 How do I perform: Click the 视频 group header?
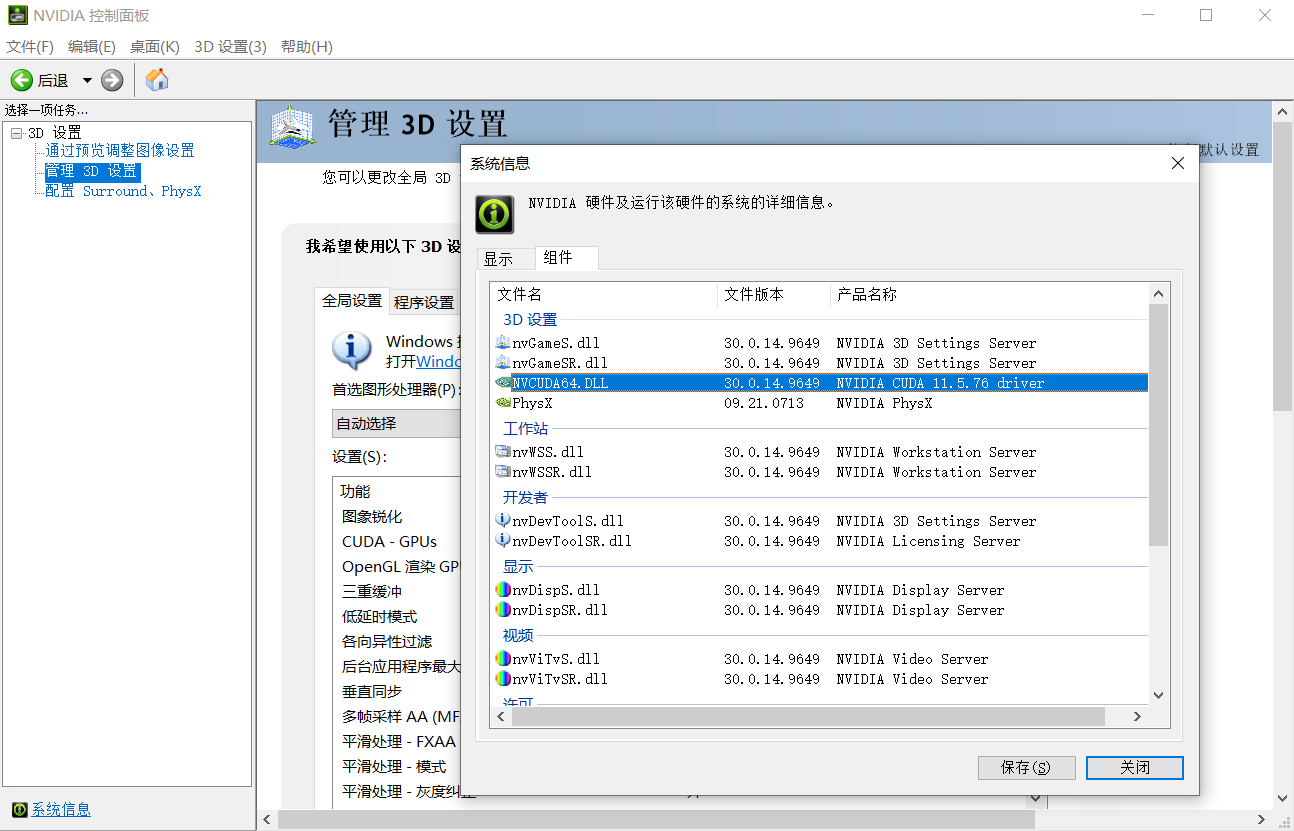point(518,636)
